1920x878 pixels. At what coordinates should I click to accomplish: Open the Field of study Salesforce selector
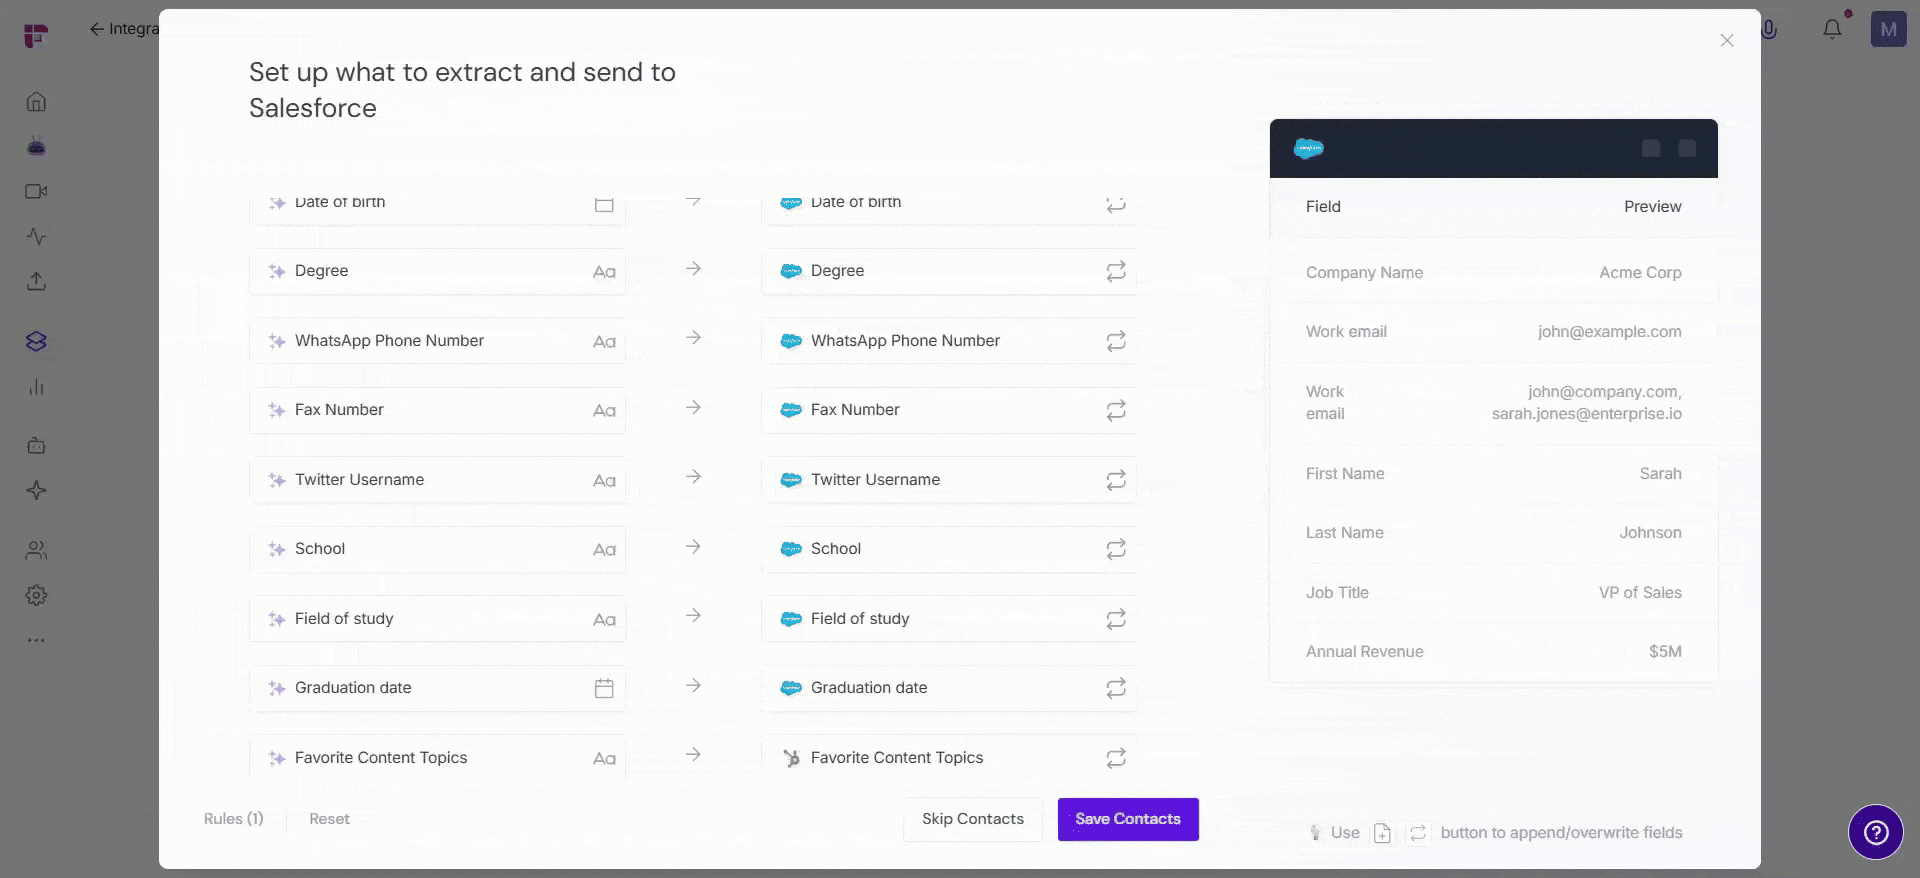pos(948,619)
